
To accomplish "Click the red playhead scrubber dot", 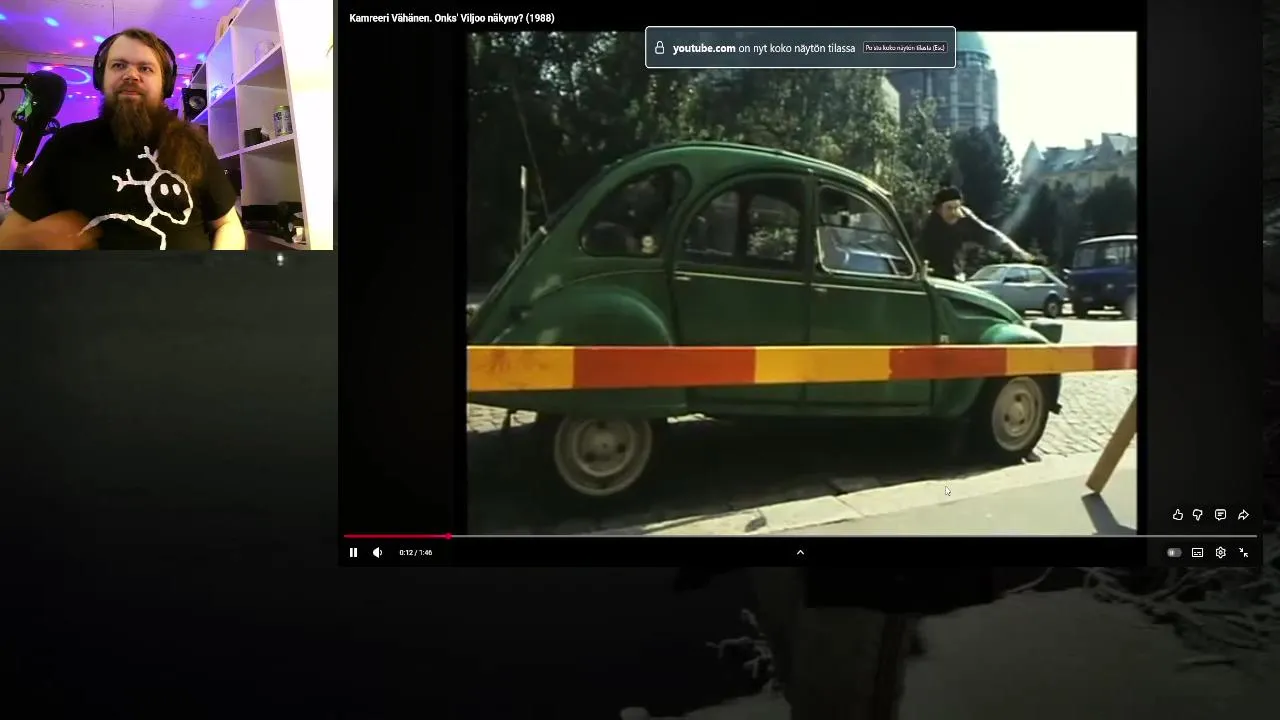I will [x=448, y=537].
